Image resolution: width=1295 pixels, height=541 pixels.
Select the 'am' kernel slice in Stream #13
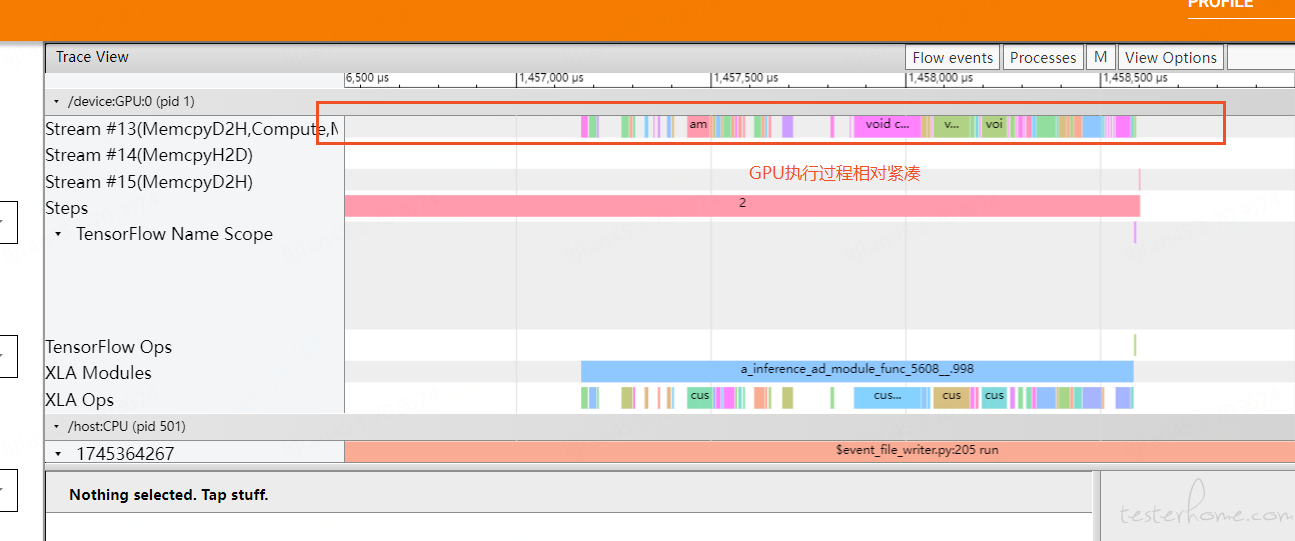[698, 126]
